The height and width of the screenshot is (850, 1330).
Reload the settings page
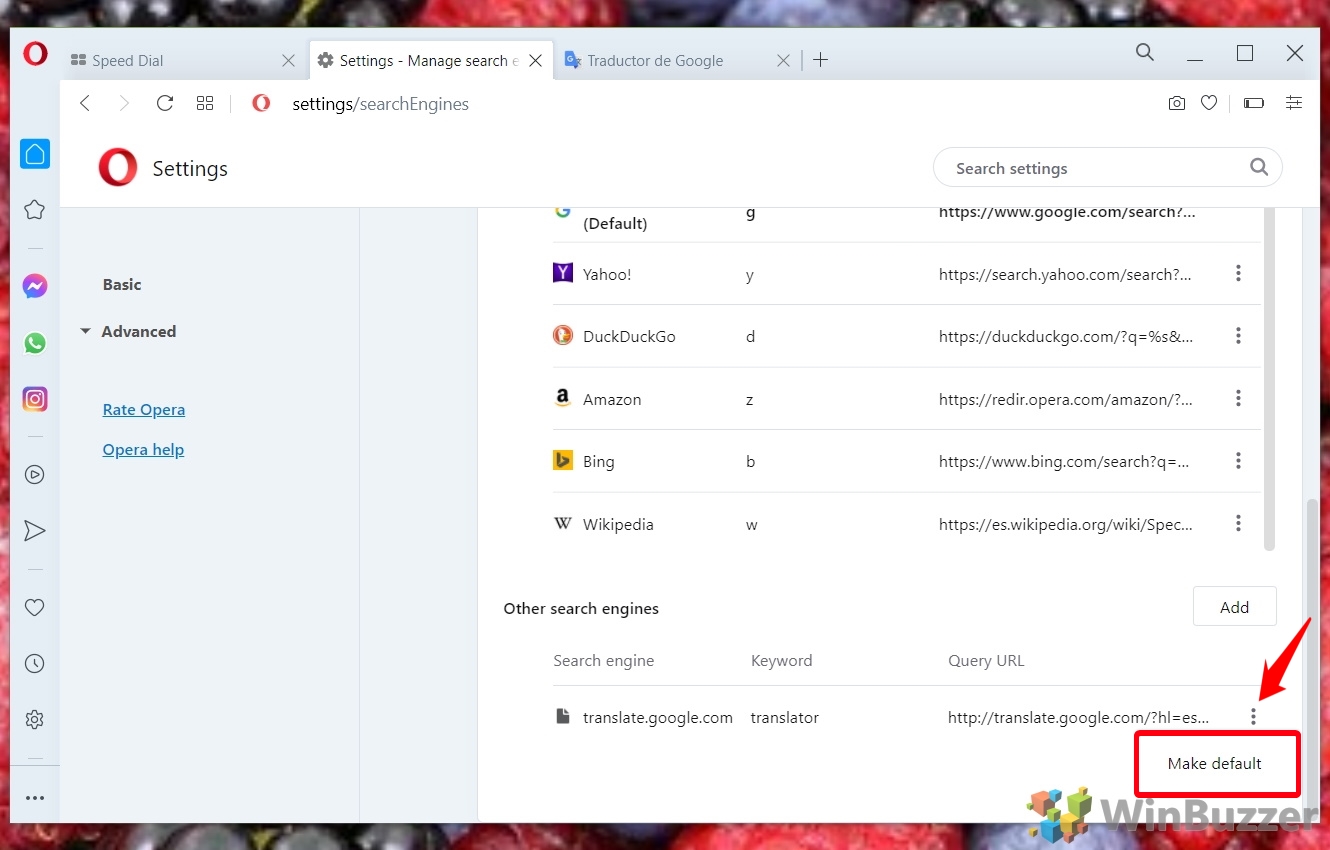[165, 103]
